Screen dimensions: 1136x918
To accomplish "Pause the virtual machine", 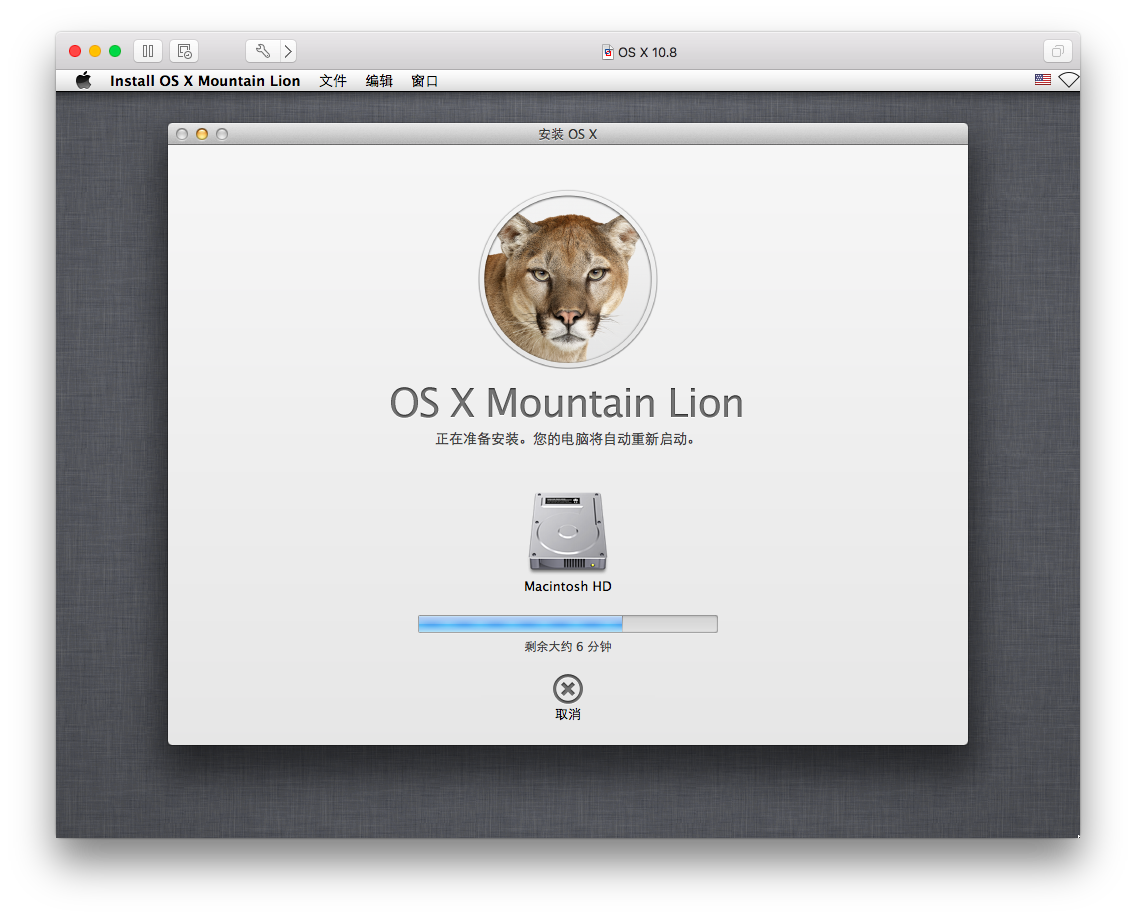I will coord(147,50).
